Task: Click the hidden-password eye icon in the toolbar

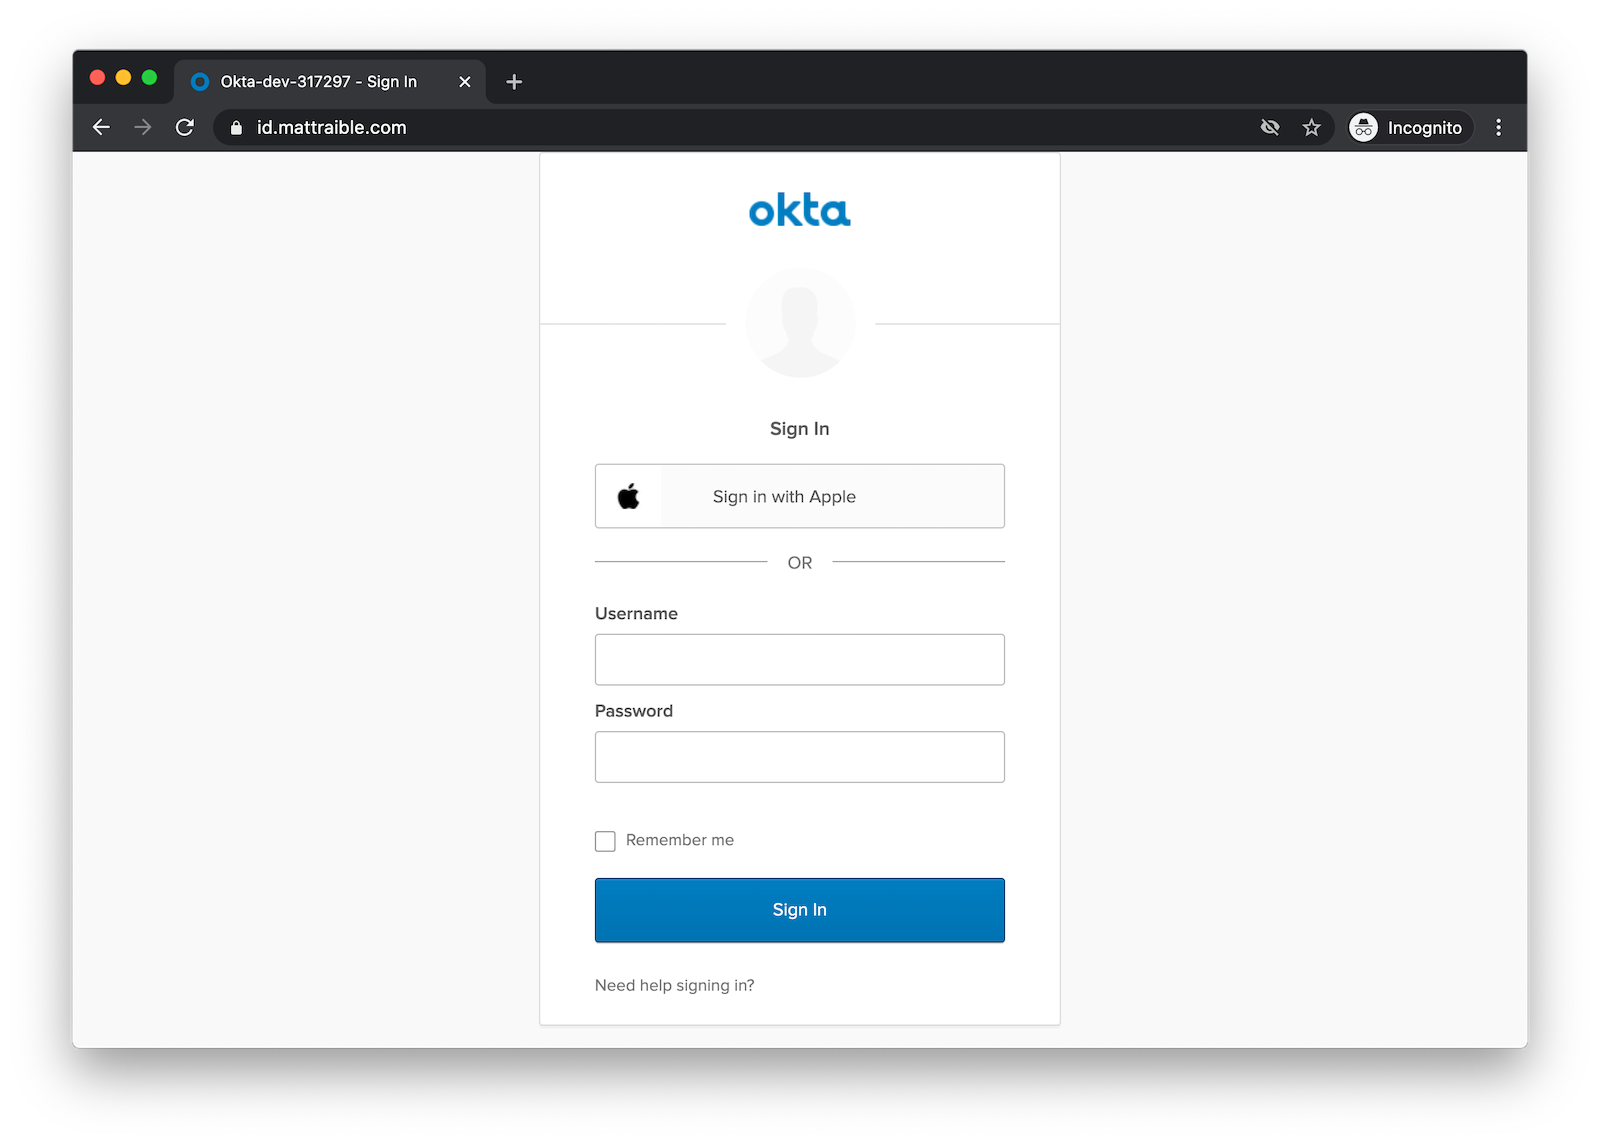Action: coord(1270,127)
